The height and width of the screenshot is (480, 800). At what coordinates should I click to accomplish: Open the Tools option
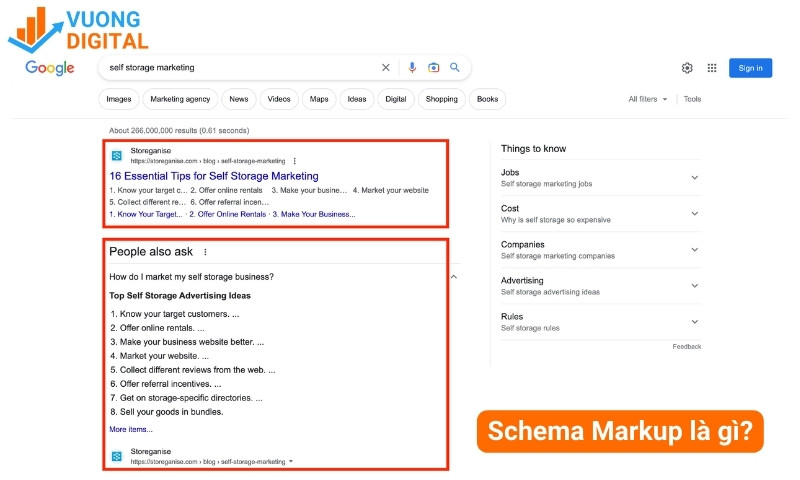tap(692, 99)
